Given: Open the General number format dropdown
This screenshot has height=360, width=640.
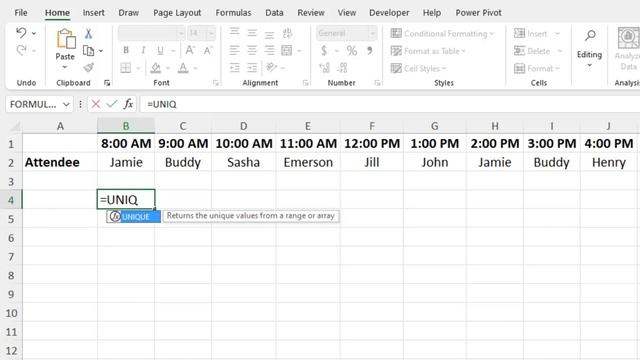Looking at the screenshot, I should click(372, 33).
